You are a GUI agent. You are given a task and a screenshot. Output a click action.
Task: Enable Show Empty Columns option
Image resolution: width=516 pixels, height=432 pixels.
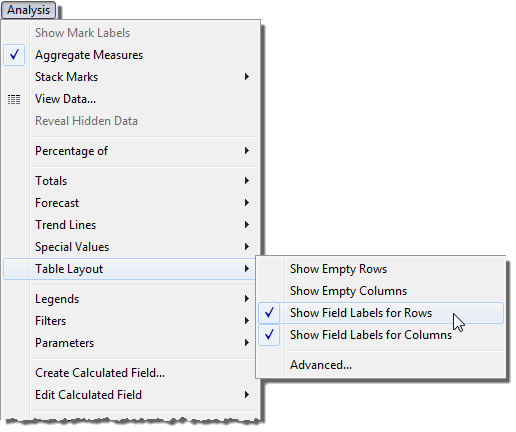click(x=381, y=291)
